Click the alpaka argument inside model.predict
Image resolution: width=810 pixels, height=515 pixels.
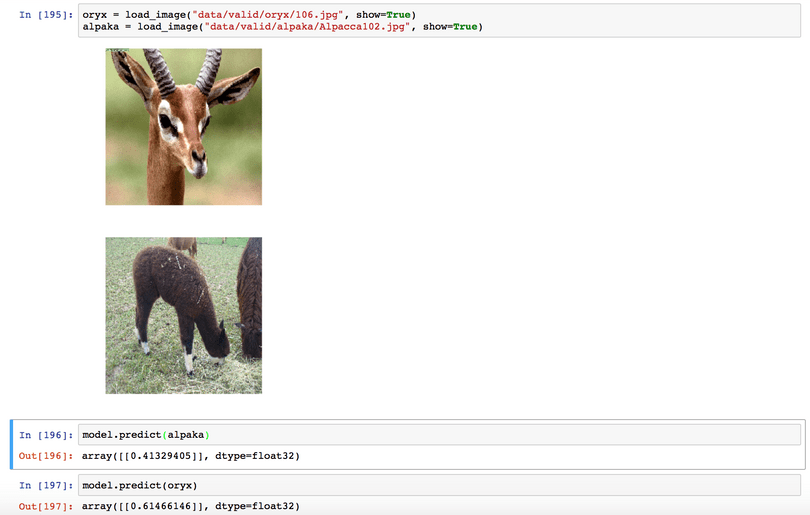(x=186, y=435)
